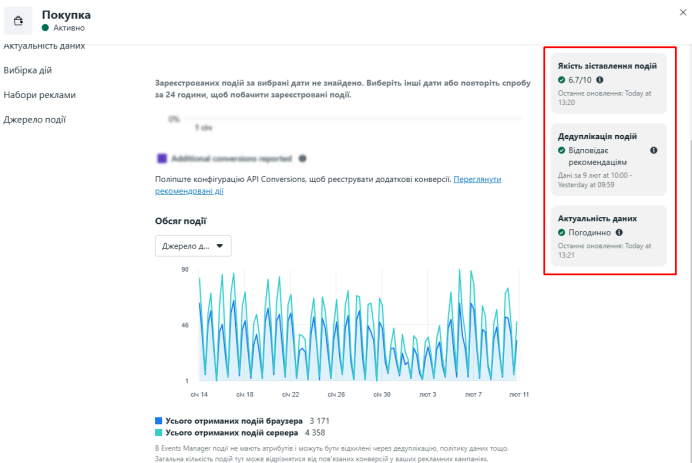Image resolution: width=692 pixels, height=463 pixels.
Task: Click the green Активно status dot
Action: tap(45, 28)
